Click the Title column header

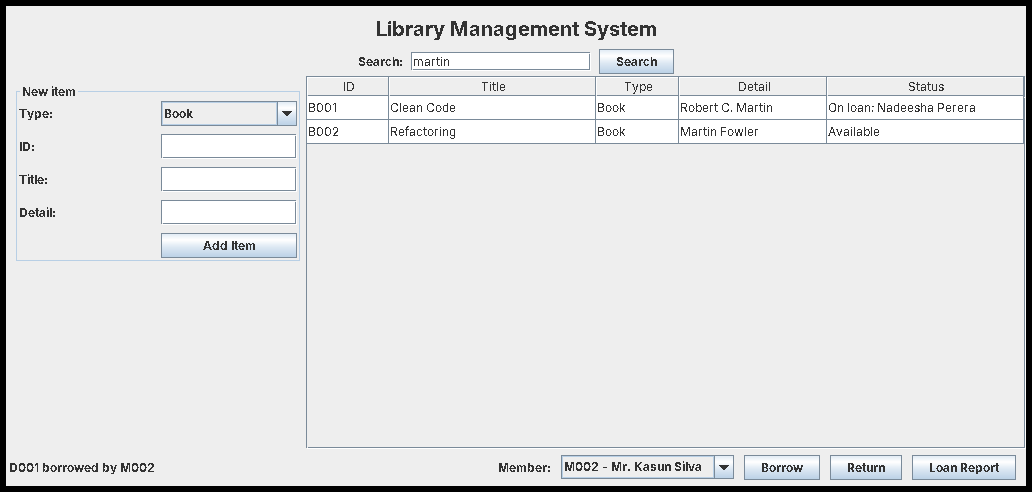[492, 86]
